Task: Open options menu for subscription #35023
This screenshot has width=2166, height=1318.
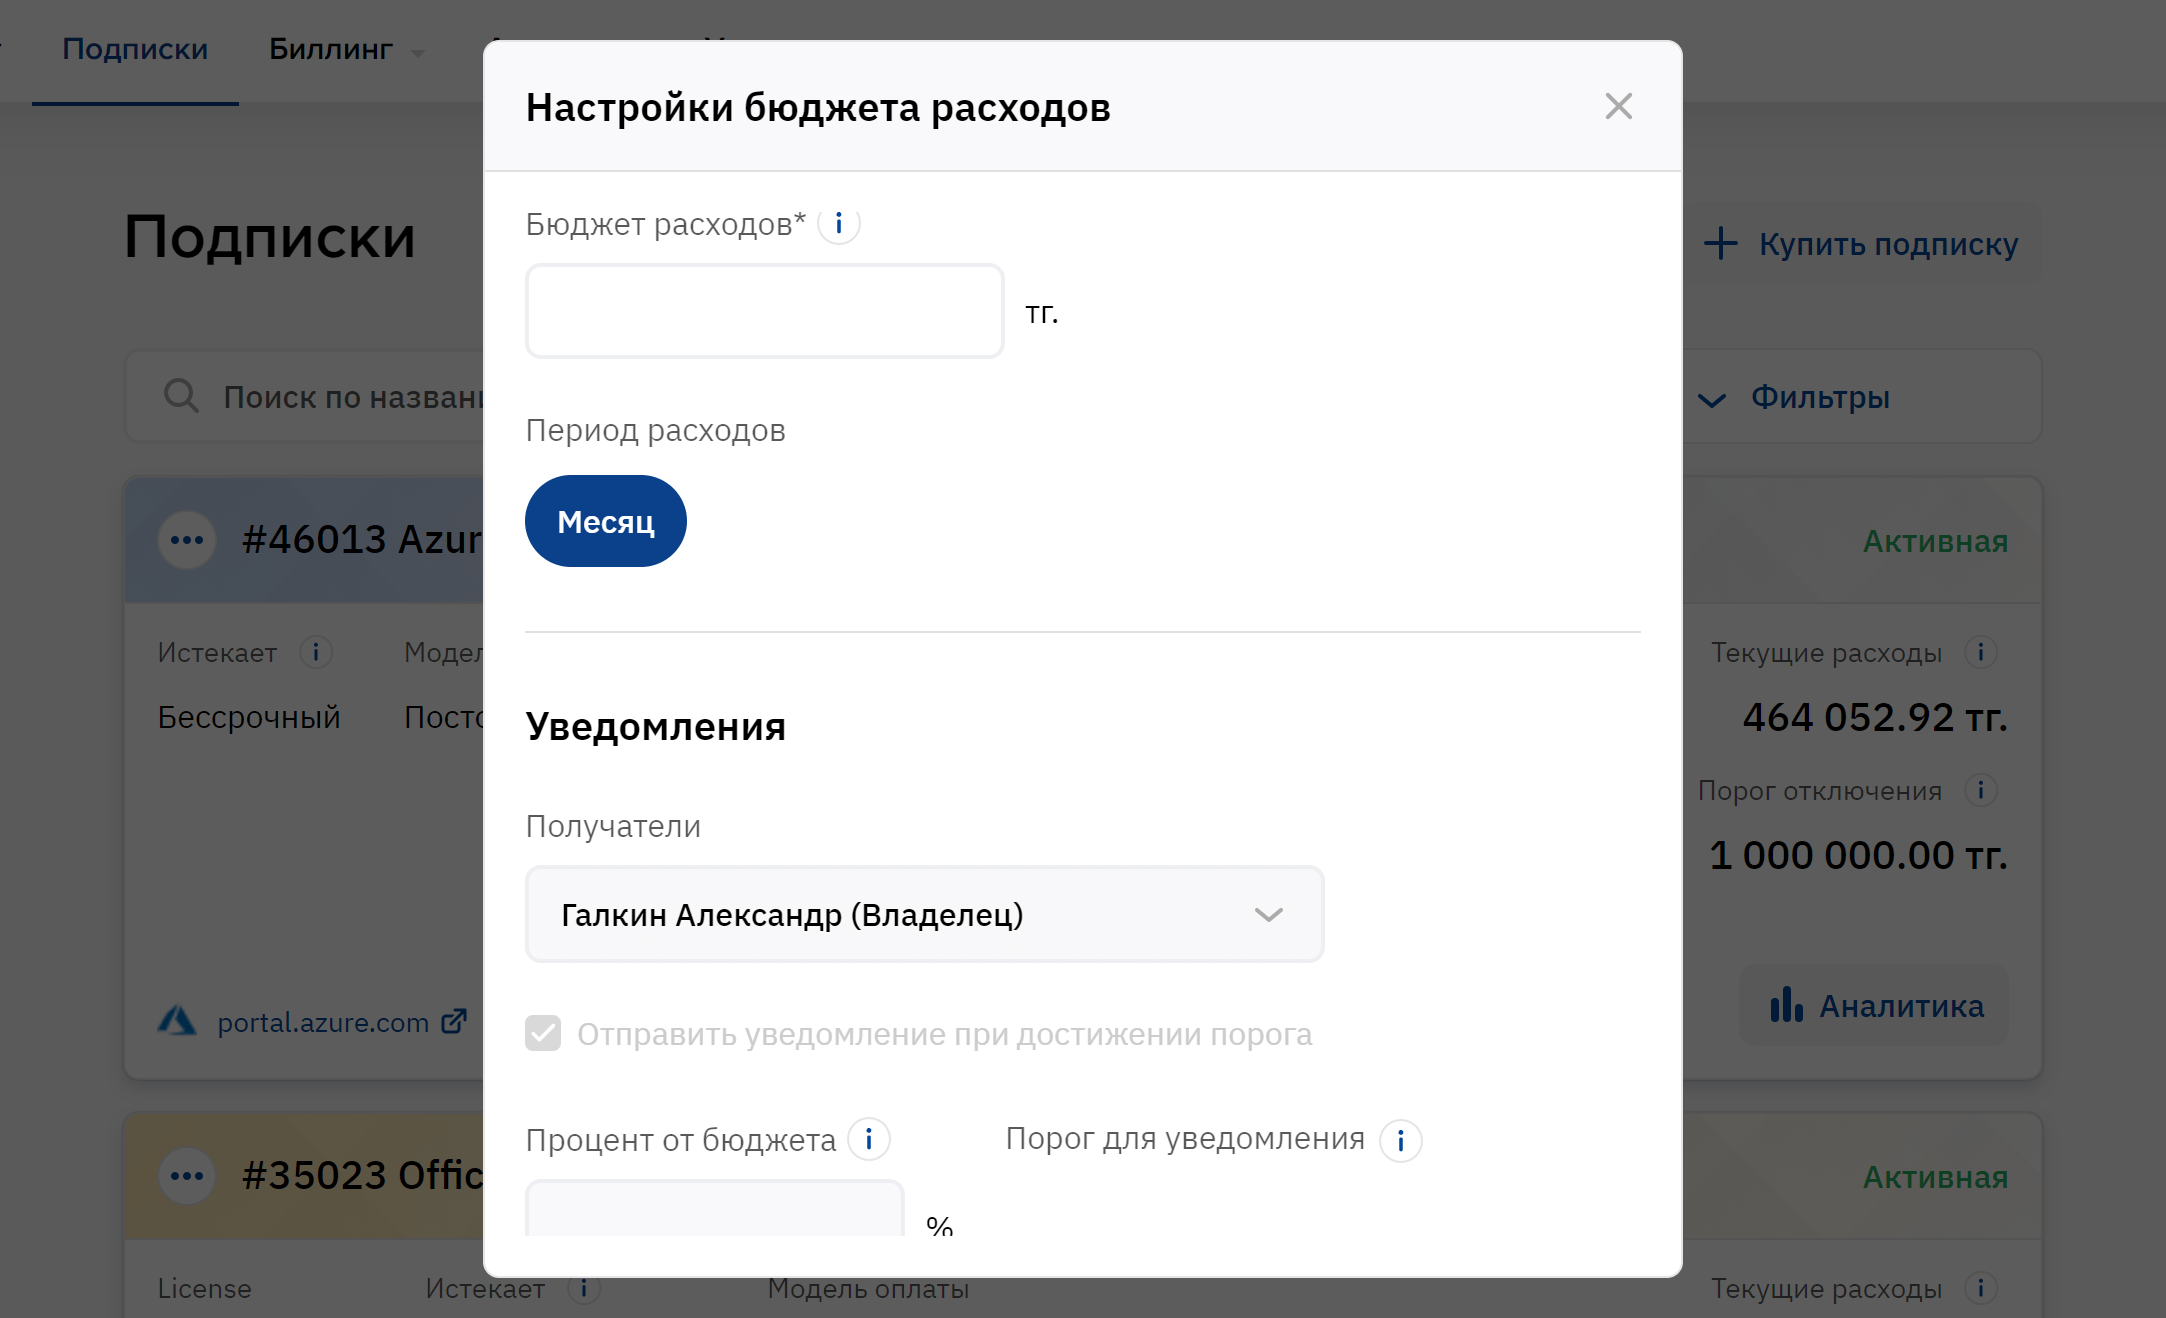Action: 187,1176
